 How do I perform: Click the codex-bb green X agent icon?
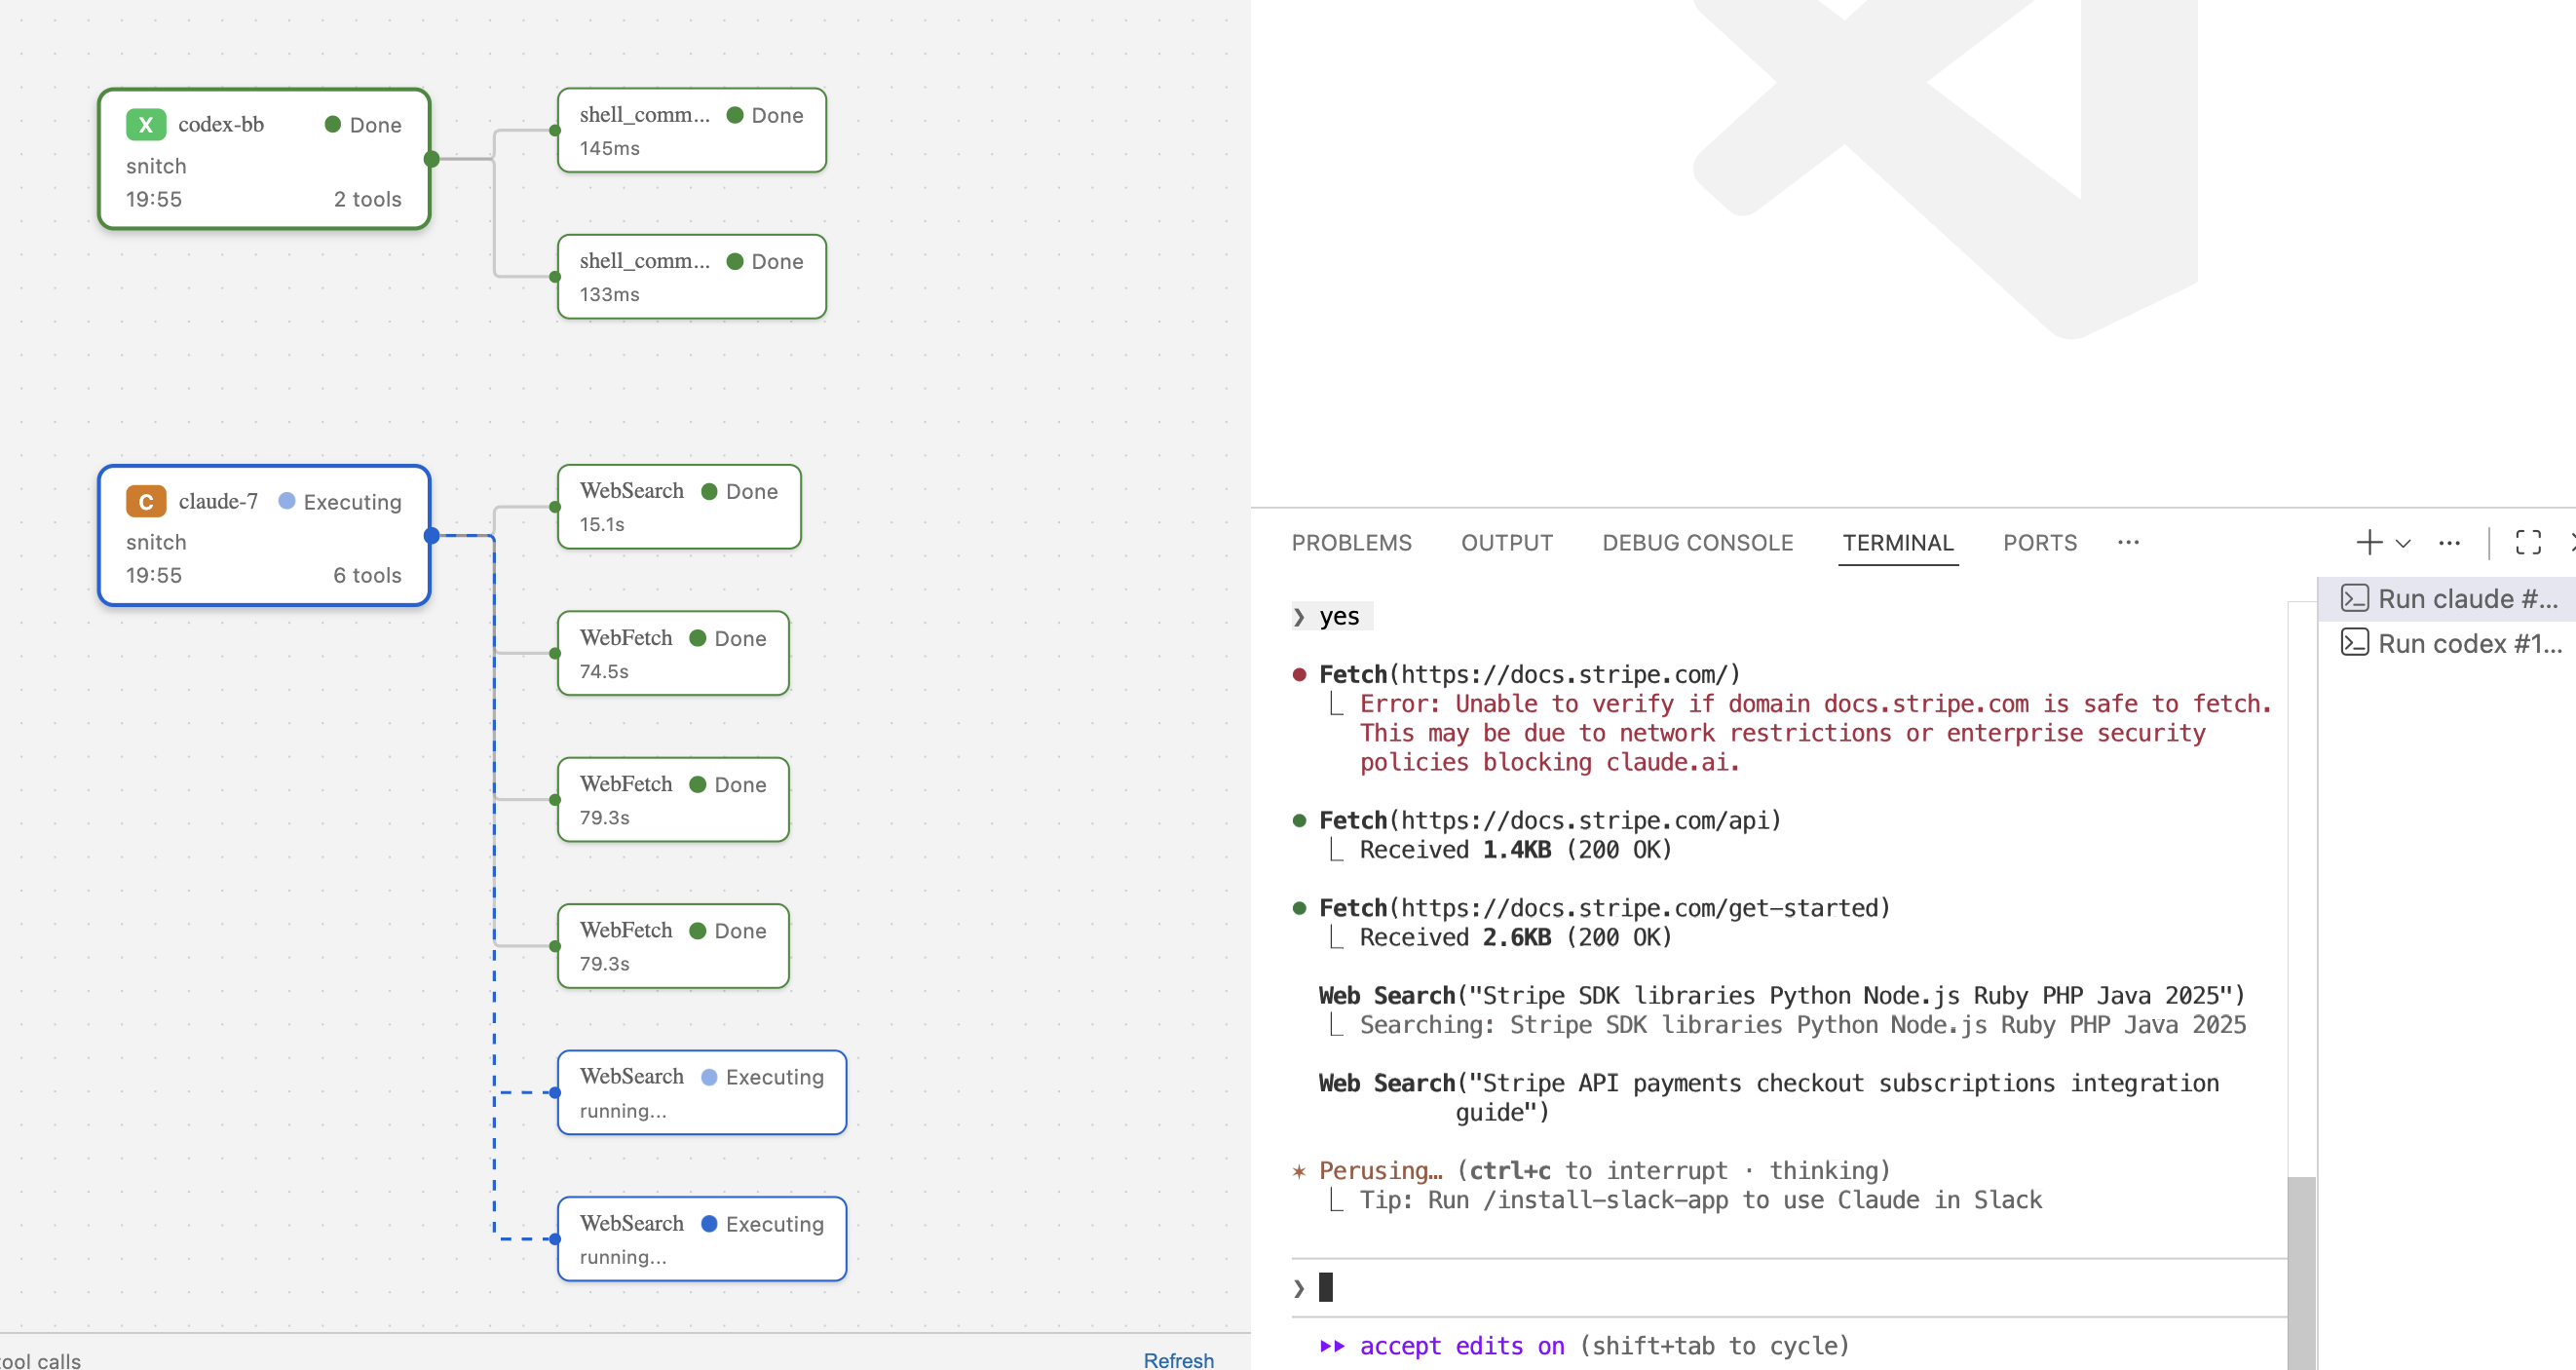tap(146, 125)
